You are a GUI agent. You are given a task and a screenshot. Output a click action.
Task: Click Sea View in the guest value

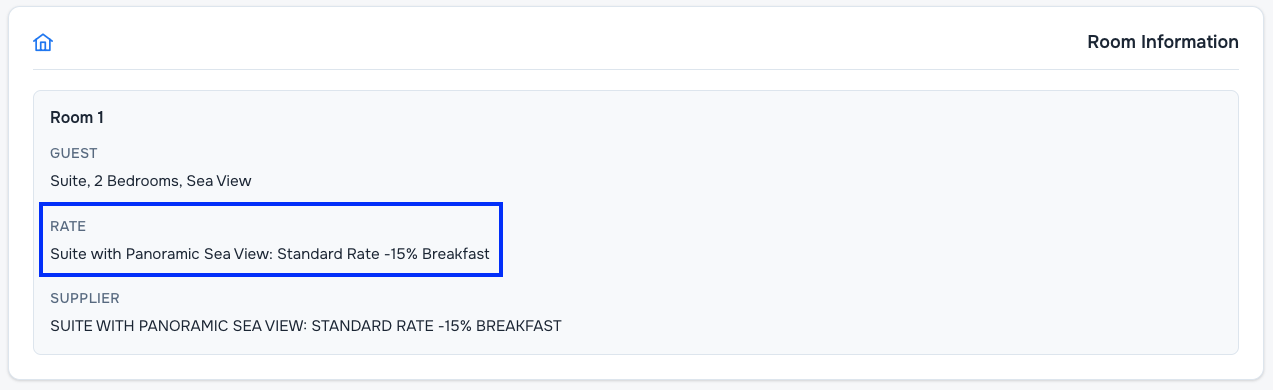coord(219,181)
